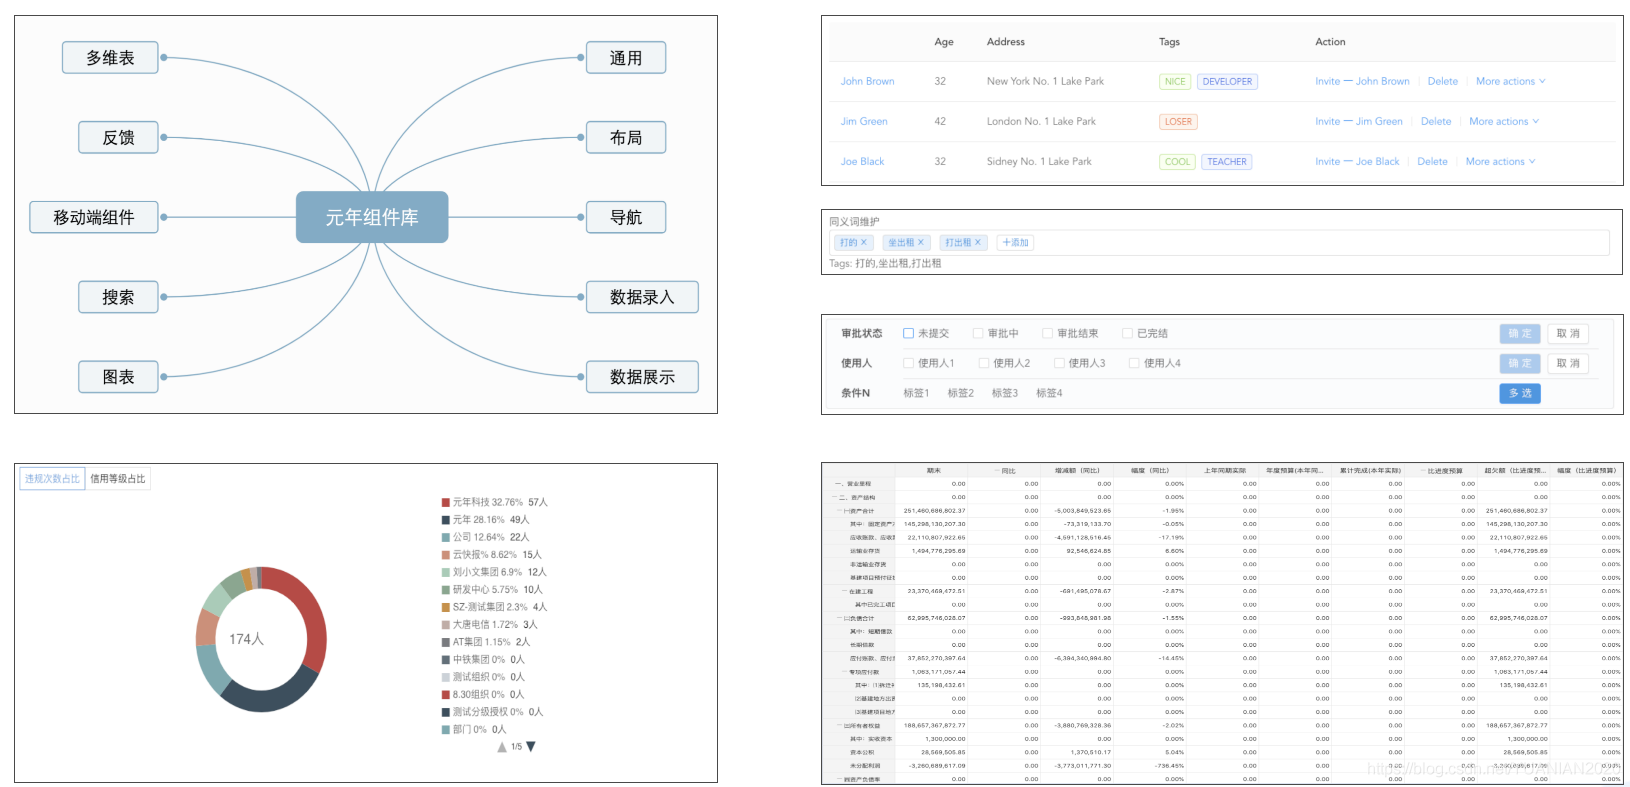Viewport: 1630px width, 787px height.
Task: Collapse the 同比 column group header
Action: [x=997, y=471]
